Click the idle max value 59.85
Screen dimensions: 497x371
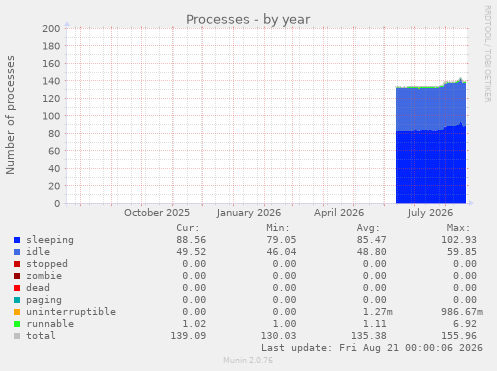coord(462,252)
